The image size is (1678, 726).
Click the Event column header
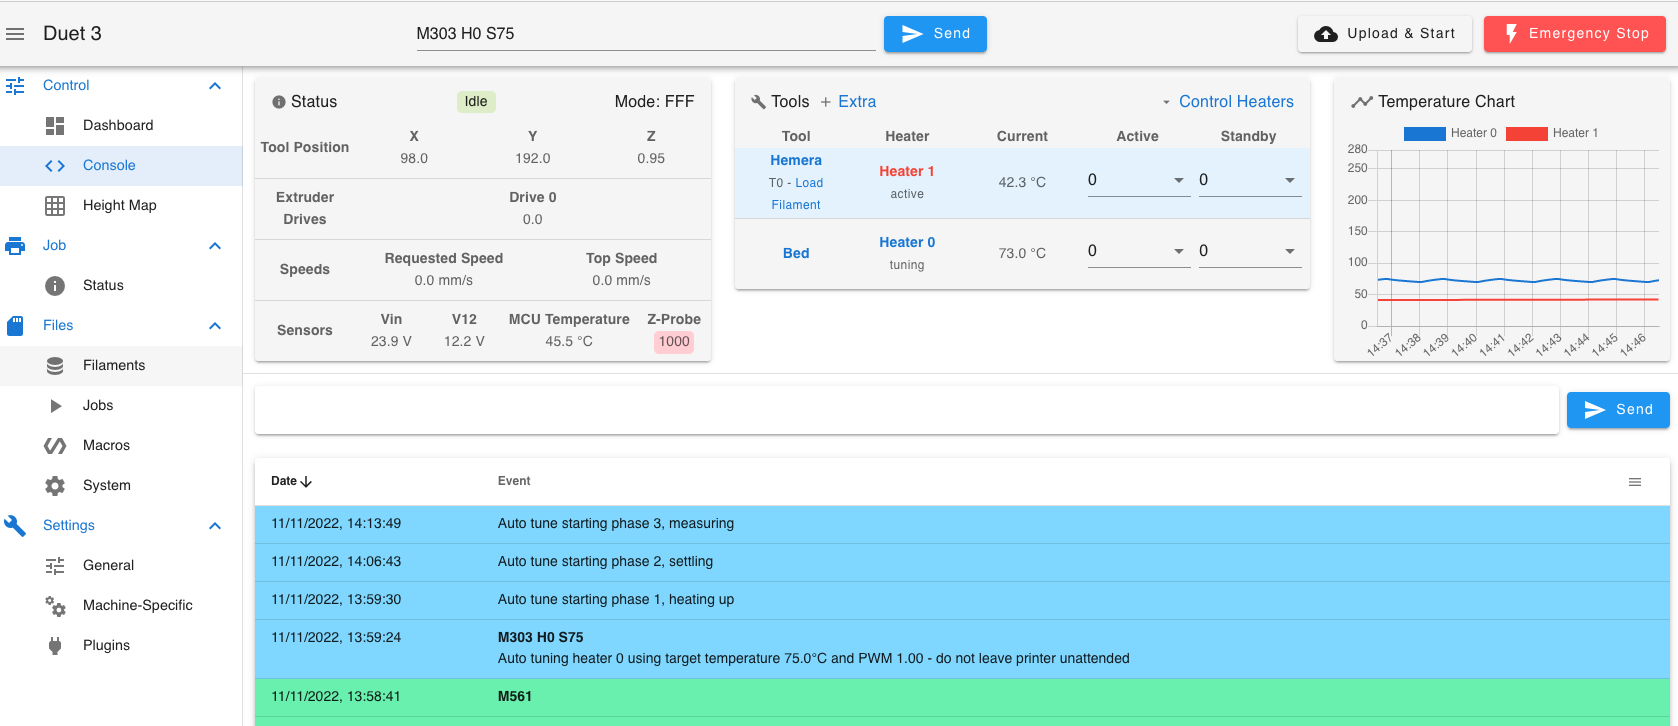pyautogui.click(x=514, y=482)
